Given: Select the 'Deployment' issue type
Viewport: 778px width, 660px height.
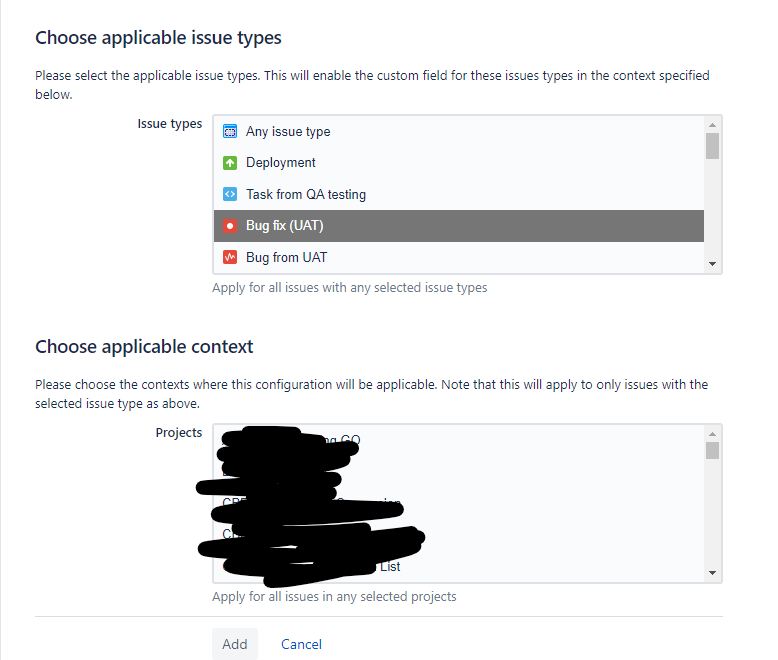Looking at the screenshot, I should (458, 163).
